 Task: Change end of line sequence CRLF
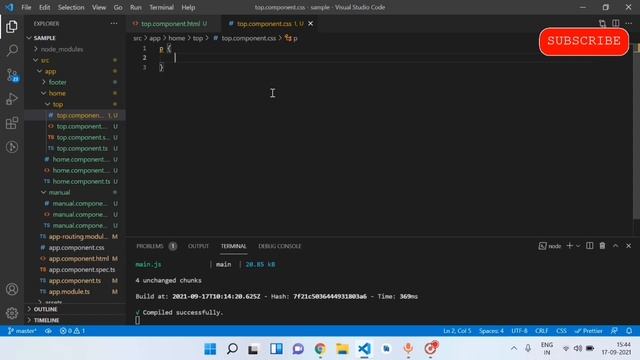[542, 331]
